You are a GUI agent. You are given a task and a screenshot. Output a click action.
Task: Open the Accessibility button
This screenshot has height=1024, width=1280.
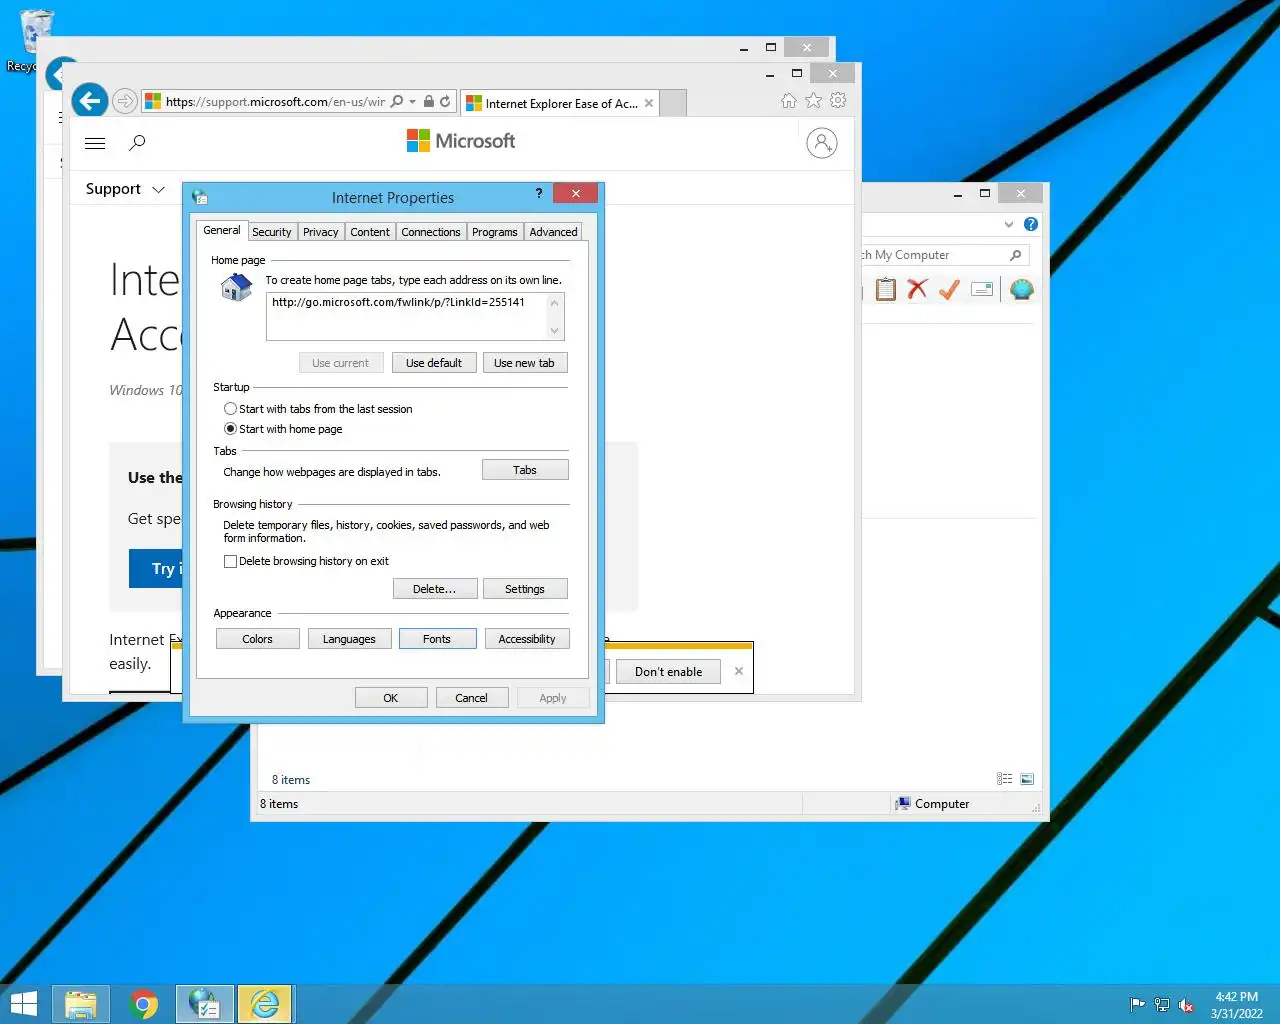tap(527, 639)
